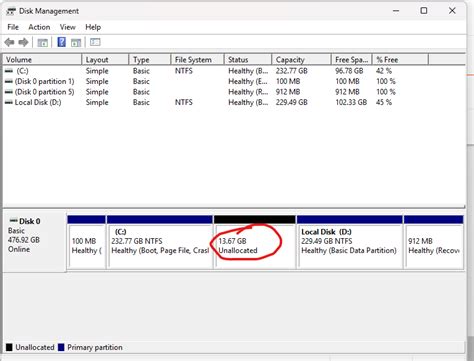Screen dimensions: 474x361
Task: Maximize the Disk Management window
Action: pos(424,11)
